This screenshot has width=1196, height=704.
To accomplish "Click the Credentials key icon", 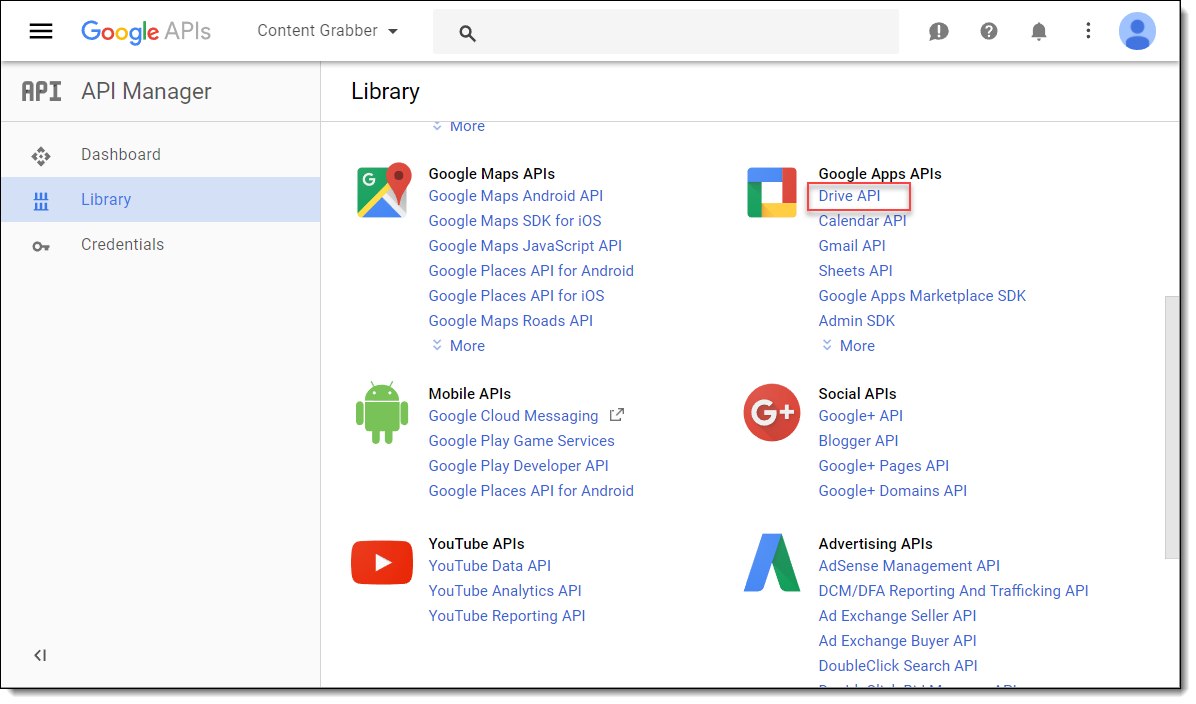I will (x=41, y=246).
